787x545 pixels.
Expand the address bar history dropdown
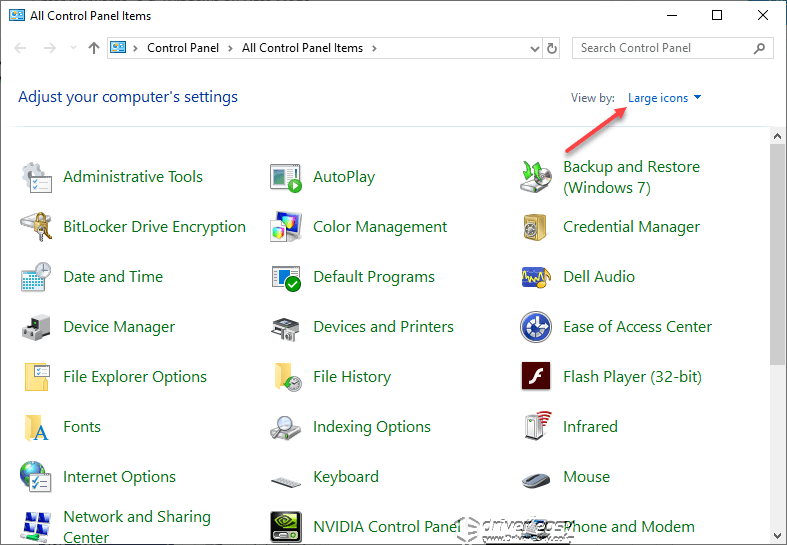coord(535,48)
